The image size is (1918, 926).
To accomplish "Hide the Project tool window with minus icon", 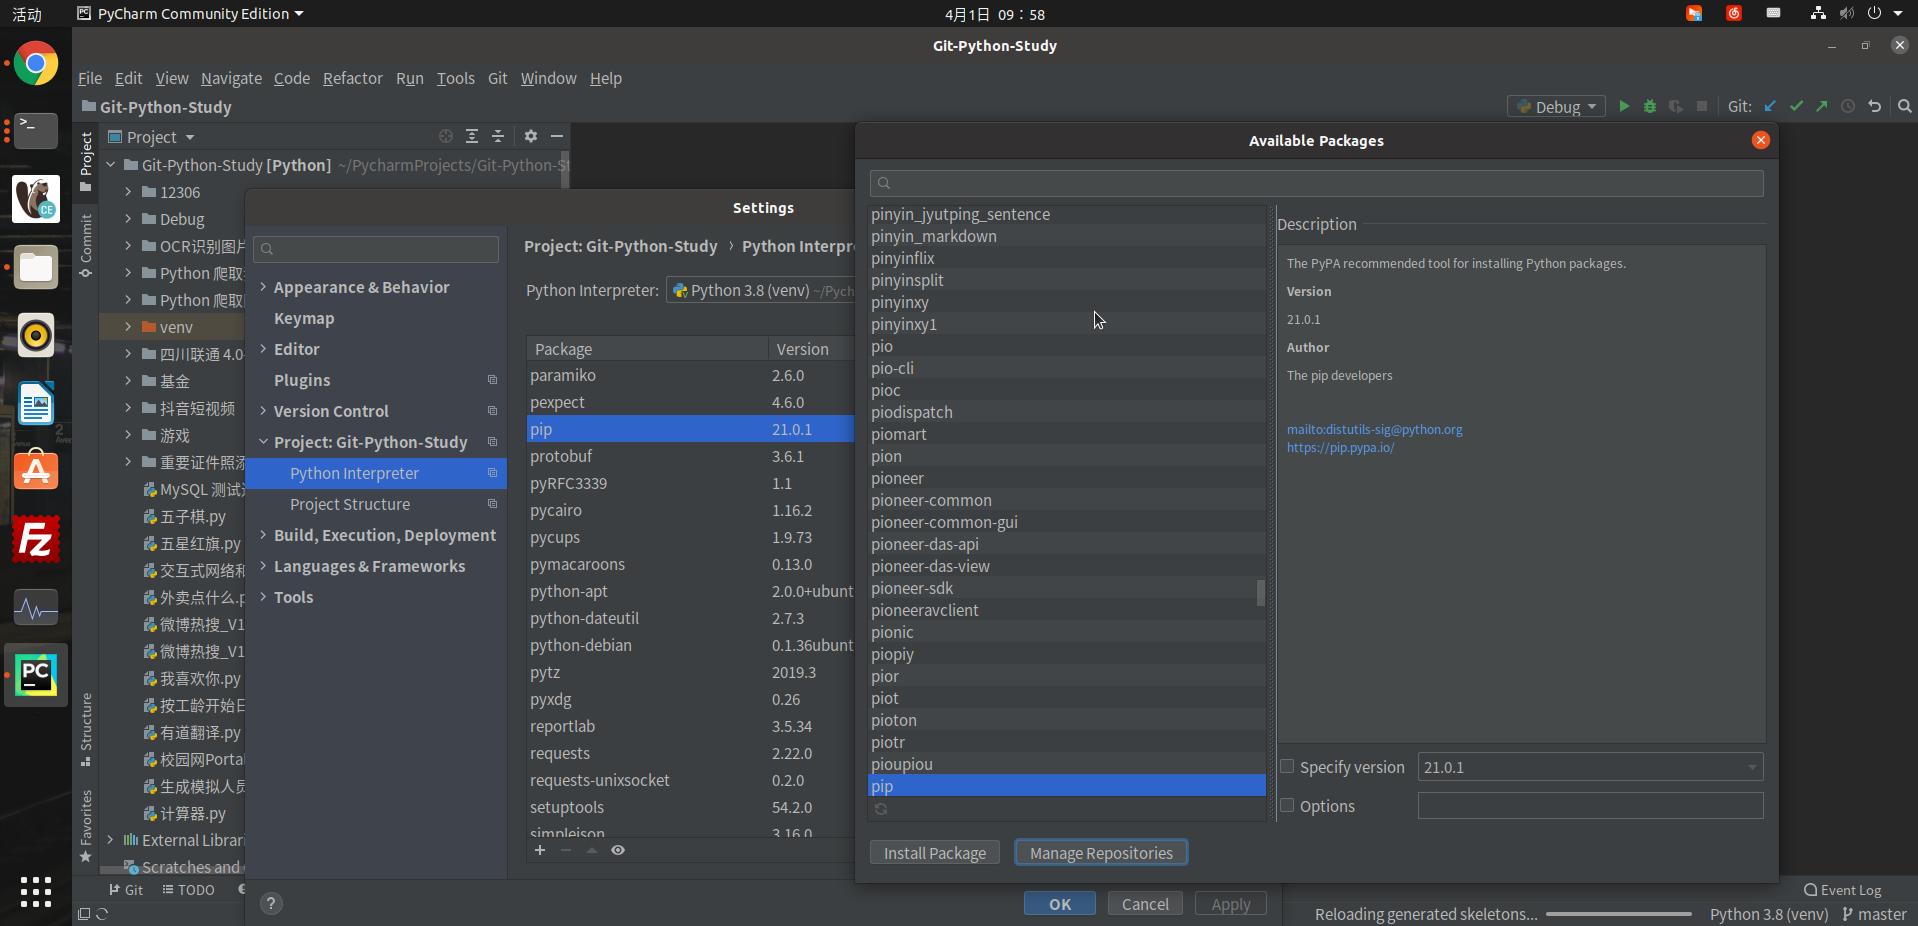I will click(557, 136).
